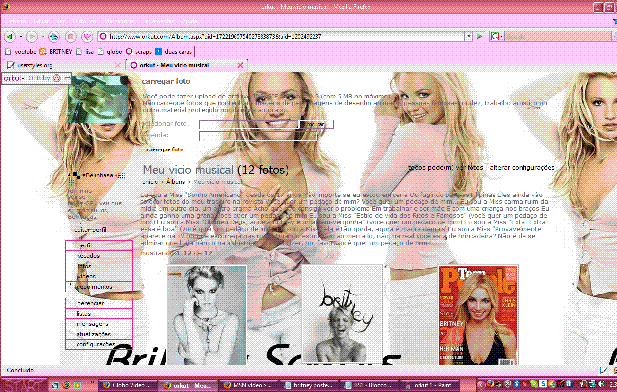Open configurações in the sidebar menu
This screenshot has height=392, width=617.
pos(99,344)
